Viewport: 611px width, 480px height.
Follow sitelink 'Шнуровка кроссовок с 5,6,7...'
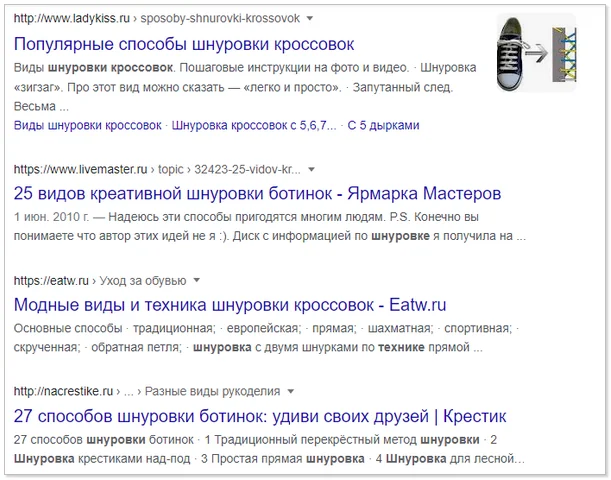(x=254, y=125)
